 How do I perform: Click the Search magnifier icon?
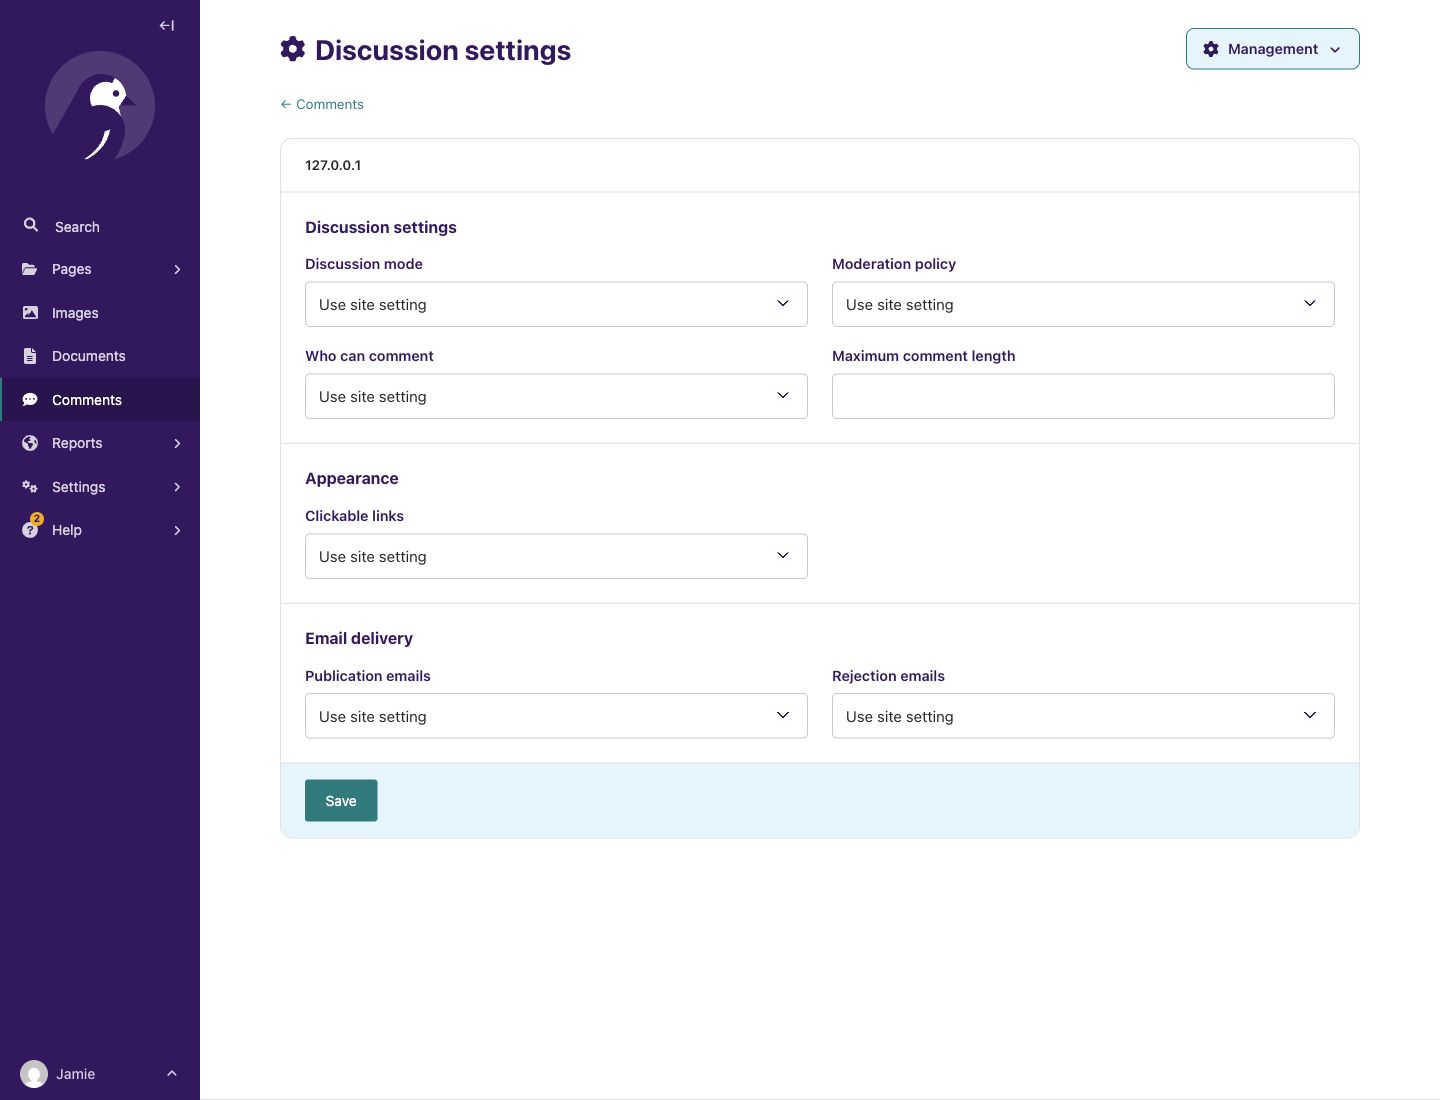(31, 225)
